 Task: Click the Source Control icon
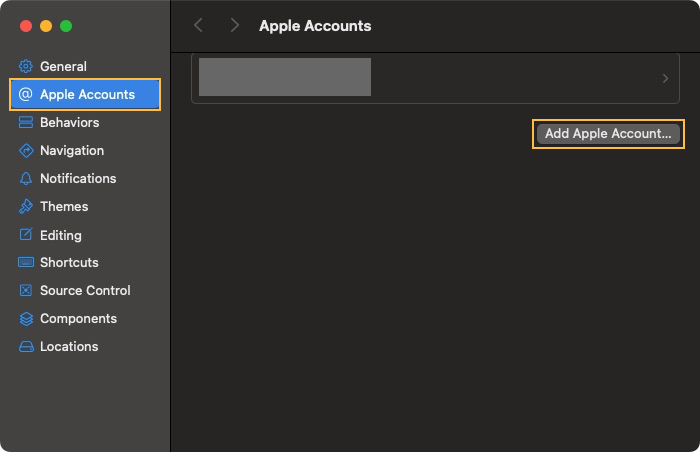[x=26, y=290]
